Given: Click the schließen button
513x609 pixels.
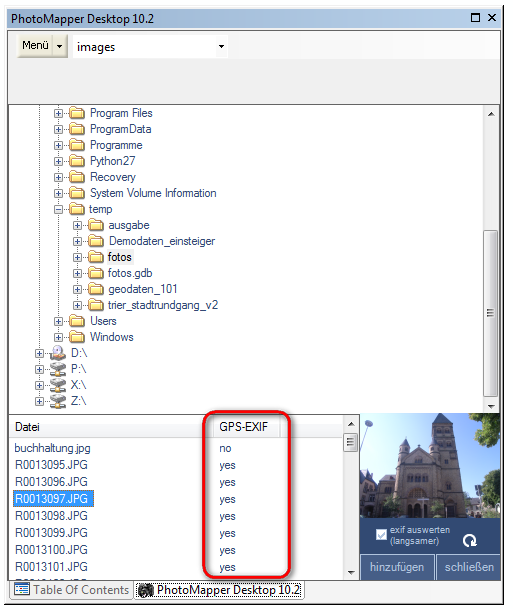Looking at the screenshot, I should point(469,567).
